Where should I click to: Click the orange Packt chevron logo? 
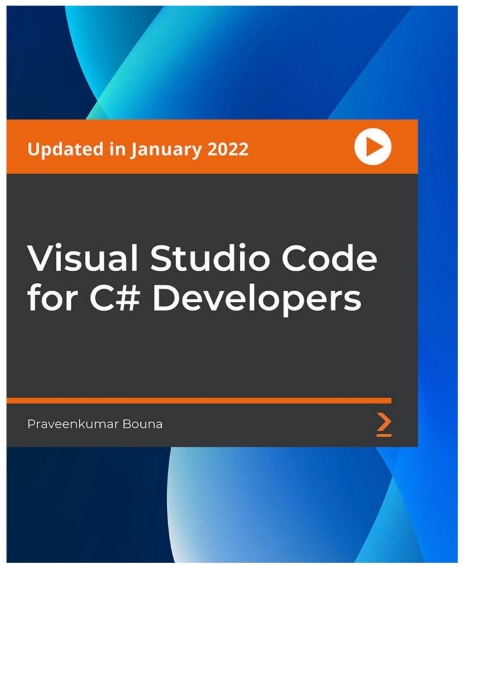coord(384,425)
